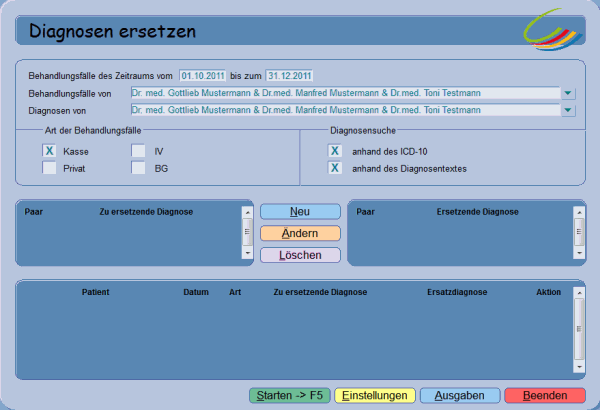Click 'Zu ersetzende Diagnose' header in left list
This screenshot has width=600, height=410.
(x=146, y=212)
